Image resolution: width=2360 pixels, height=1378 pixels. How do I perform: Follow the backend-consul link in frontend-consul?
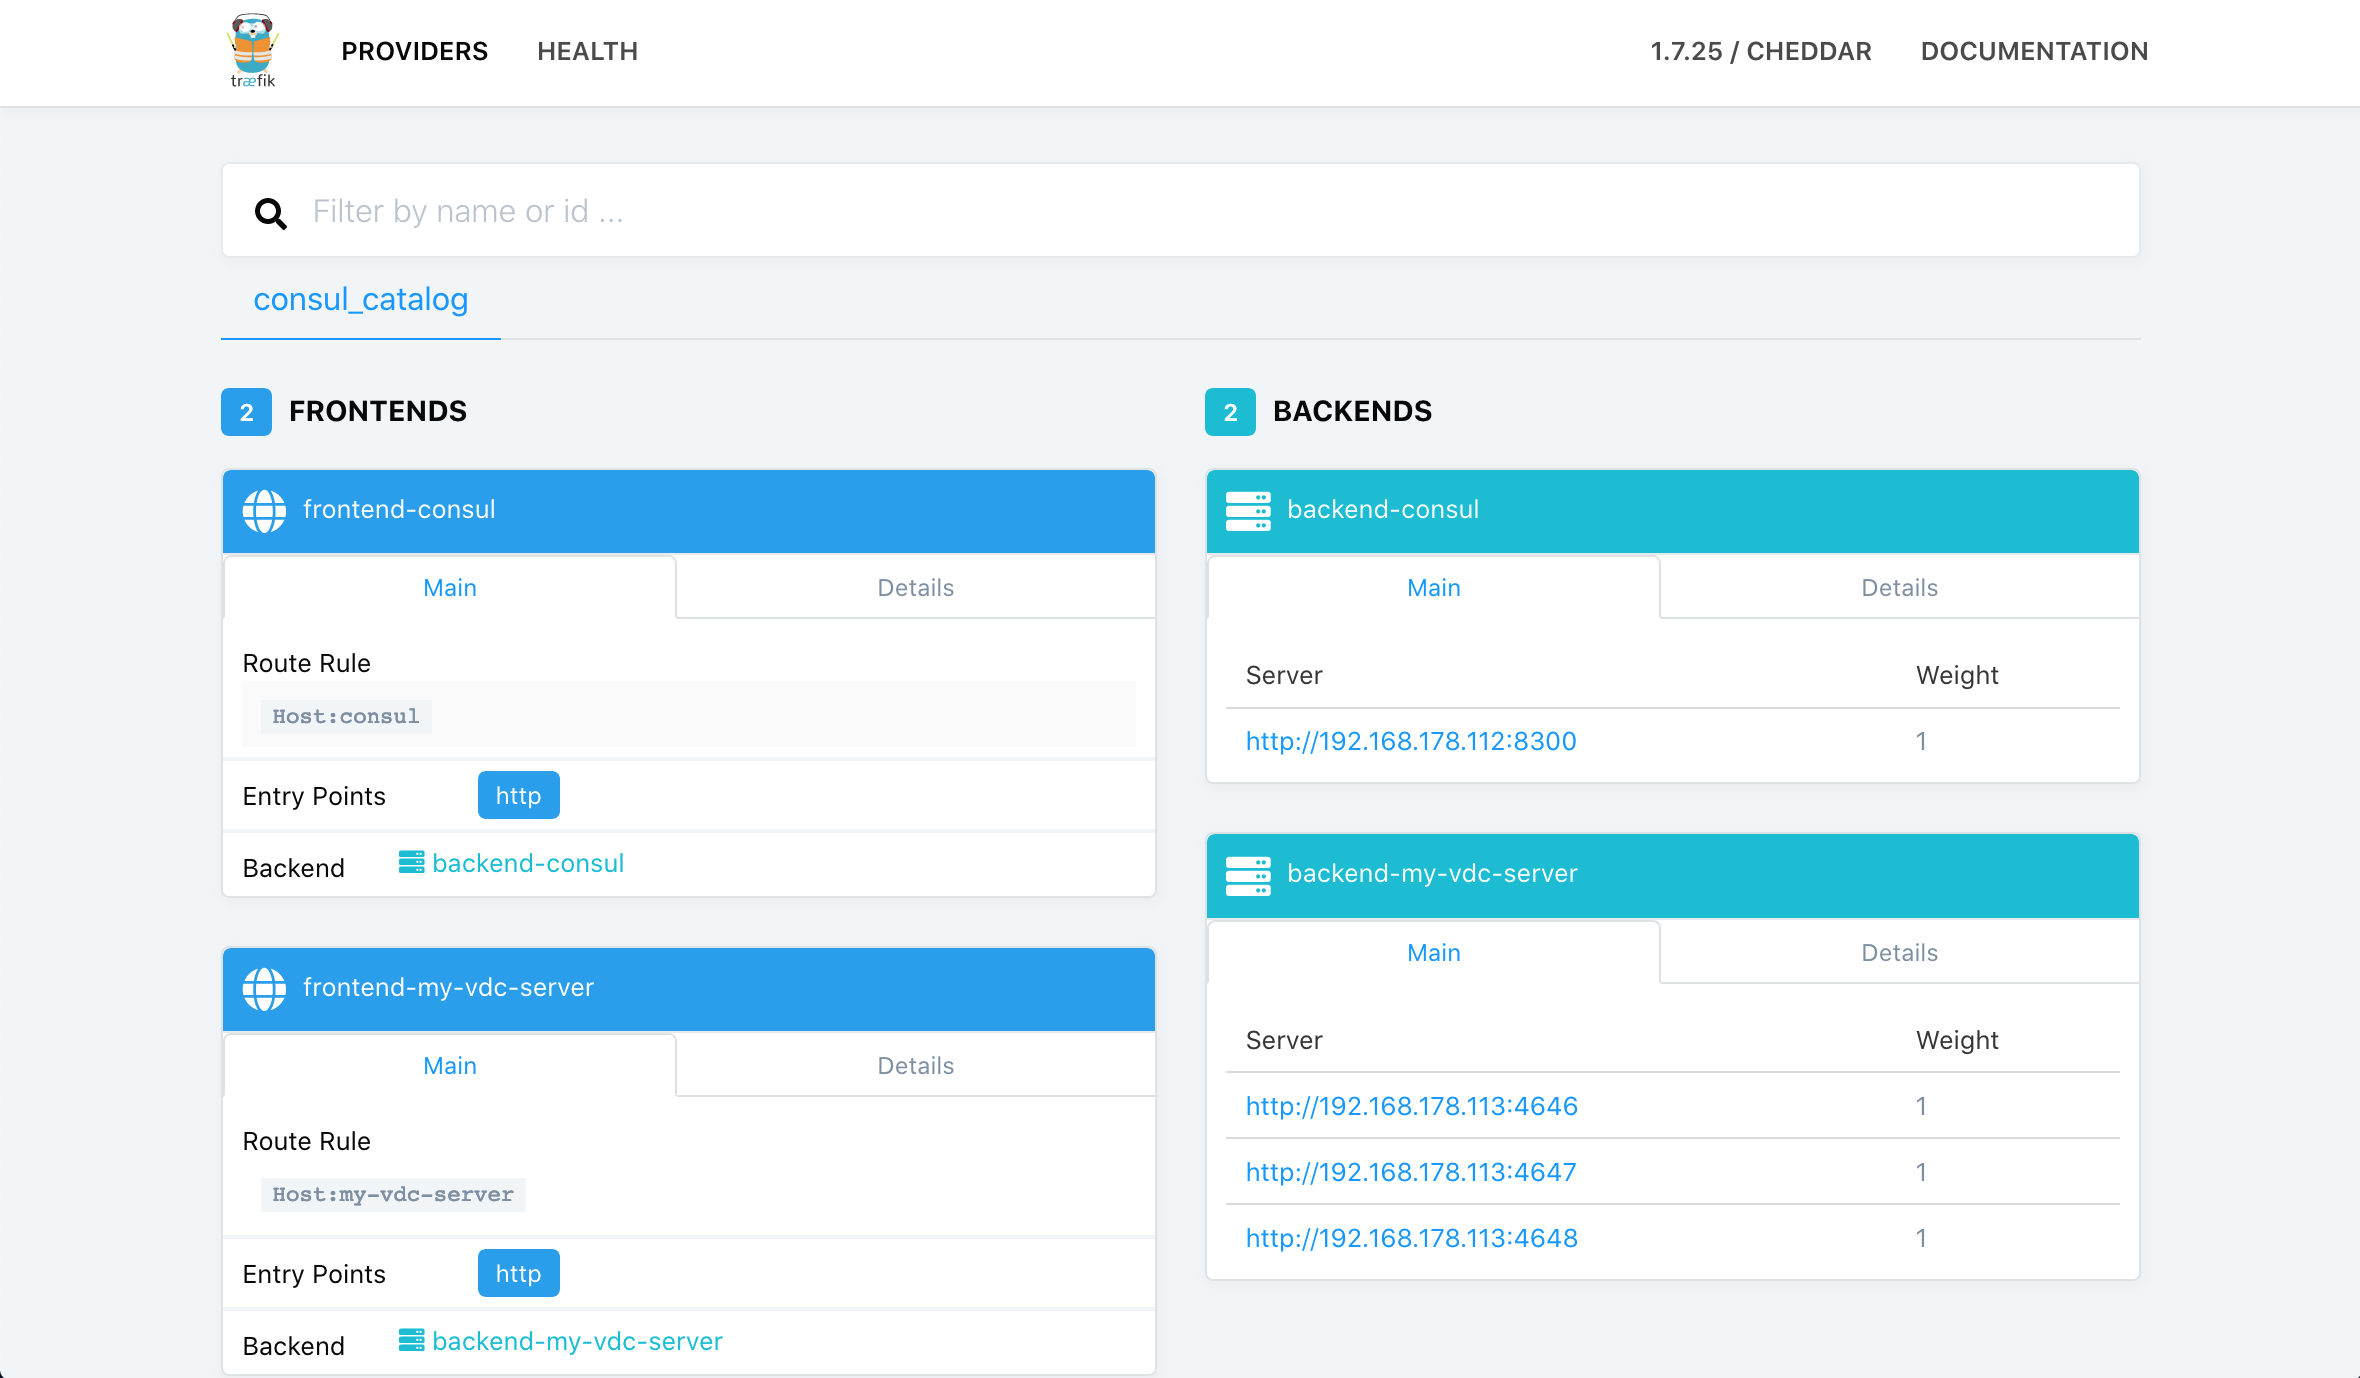click(x=528, y=863)
